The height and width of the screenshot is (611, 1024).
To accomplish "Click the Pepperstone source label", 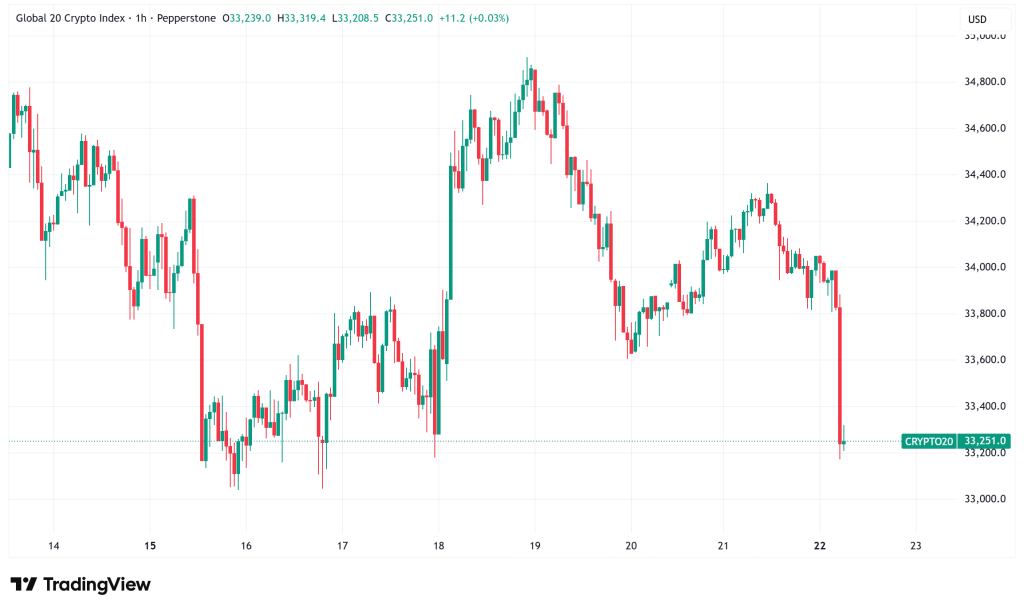I will (185, 18).
